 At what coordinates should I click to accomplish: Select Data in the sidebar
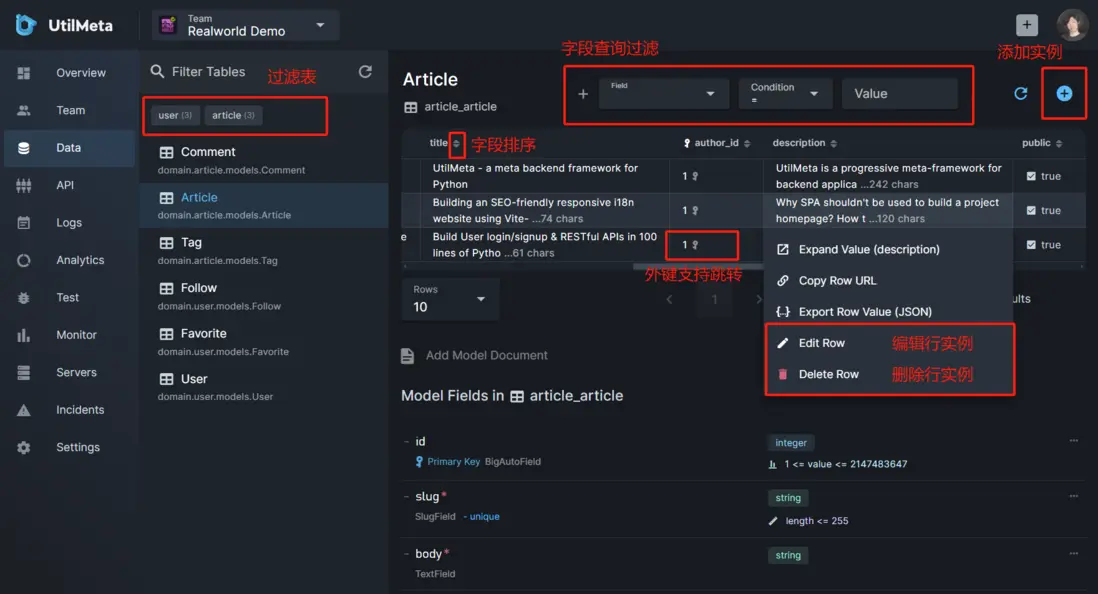tap(69, 148)
